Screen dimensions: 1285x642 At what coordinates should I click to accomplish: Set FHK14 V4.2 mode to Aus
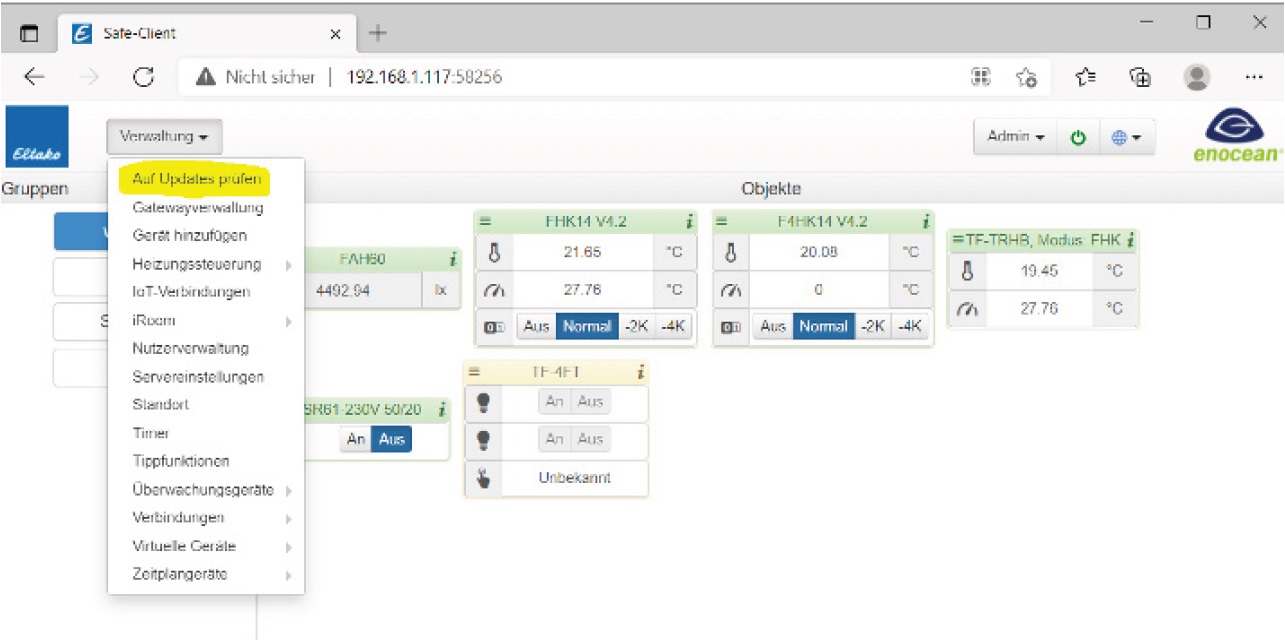(537, 327)
